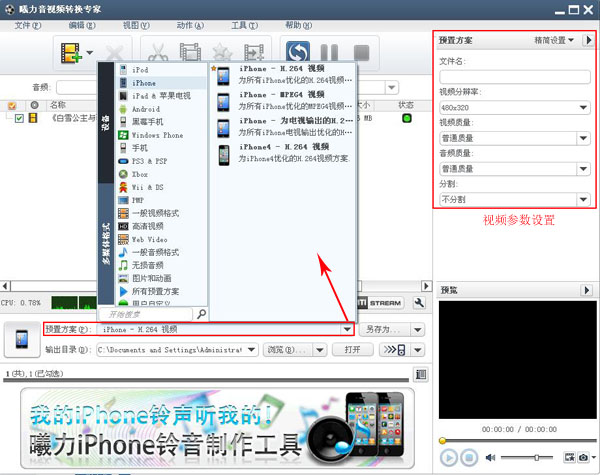This screenshot has height=475, width=600.
Task: Open the 另存为 dropdown arrow
Action: coord(418,329)
